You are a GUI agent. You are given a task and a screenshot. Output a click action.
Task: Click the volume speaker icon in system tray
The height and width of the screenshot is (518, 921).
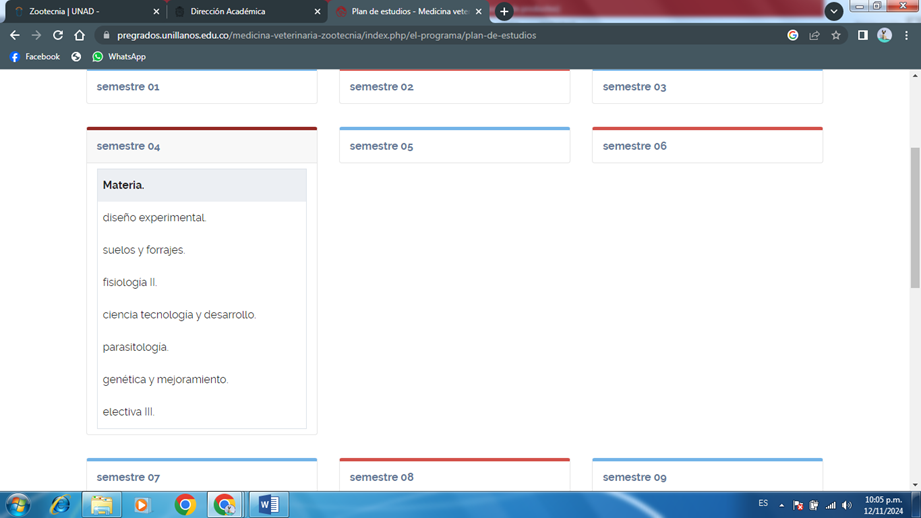[847, 505]
